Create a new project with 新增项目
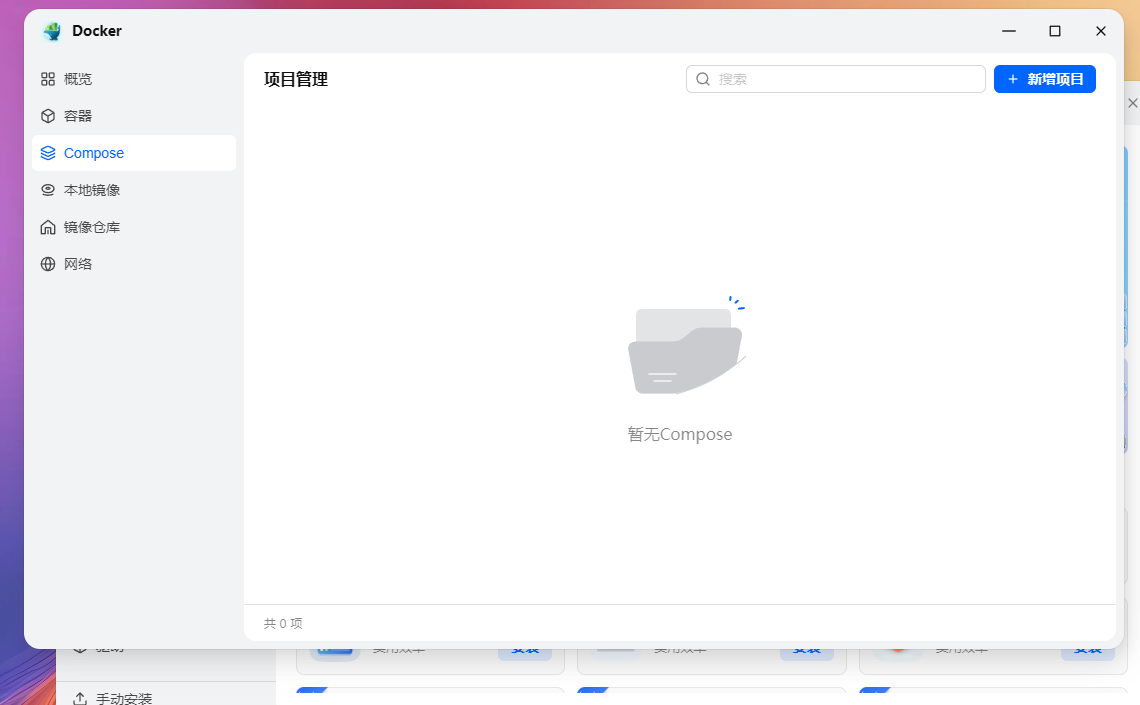Screen dimensions: 1140x705 (x=1044, y=78)
